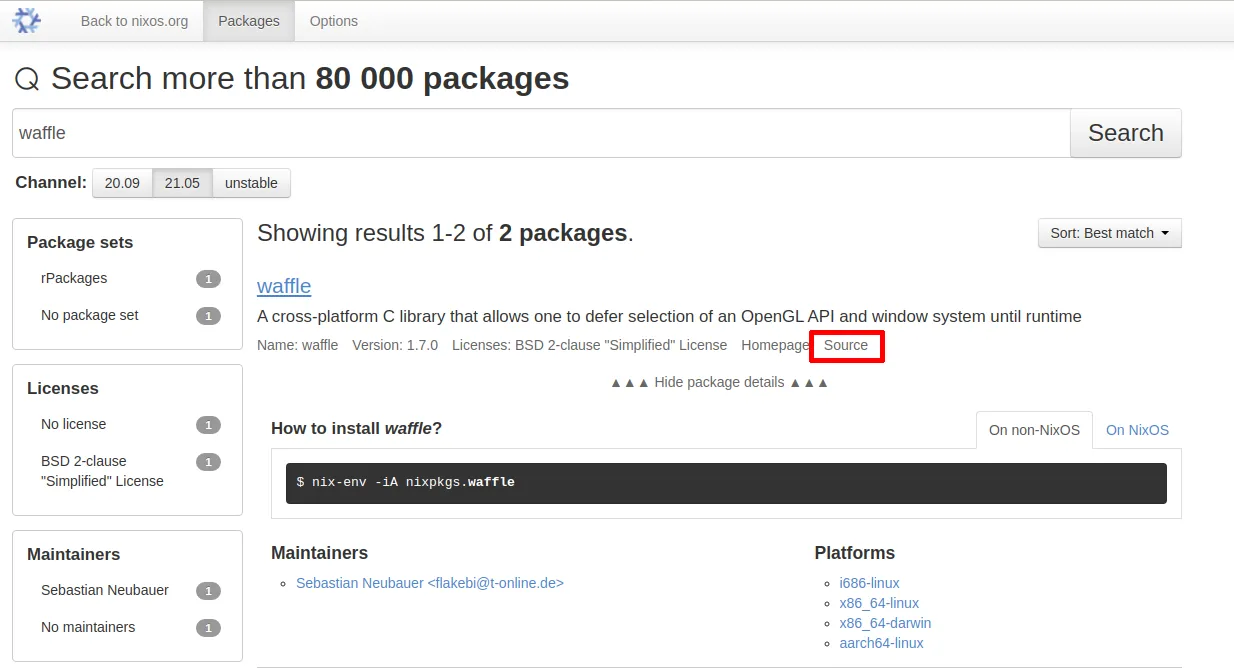The height and width of the screenshot is (671, 1234).
Task: Select the 21.05 channel
Action: point(183,183)
